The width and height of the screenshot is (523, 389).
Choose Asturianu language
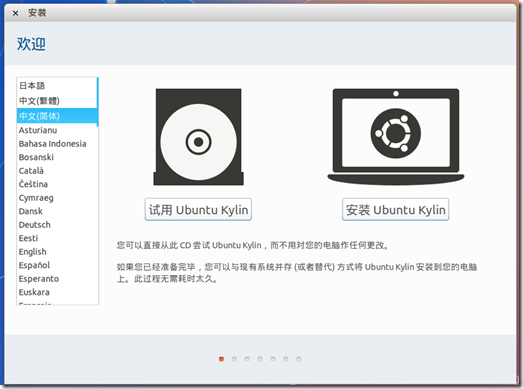click(57, 130)
